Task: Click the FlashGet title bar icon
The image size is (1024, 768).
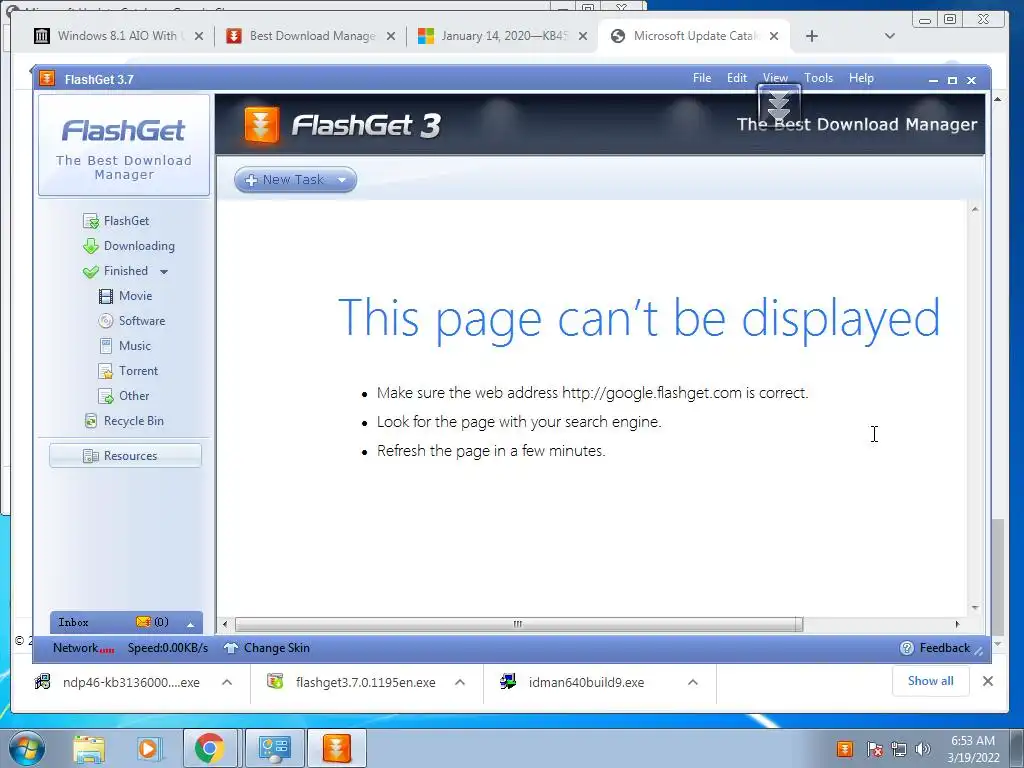Action: pos(47,79)
